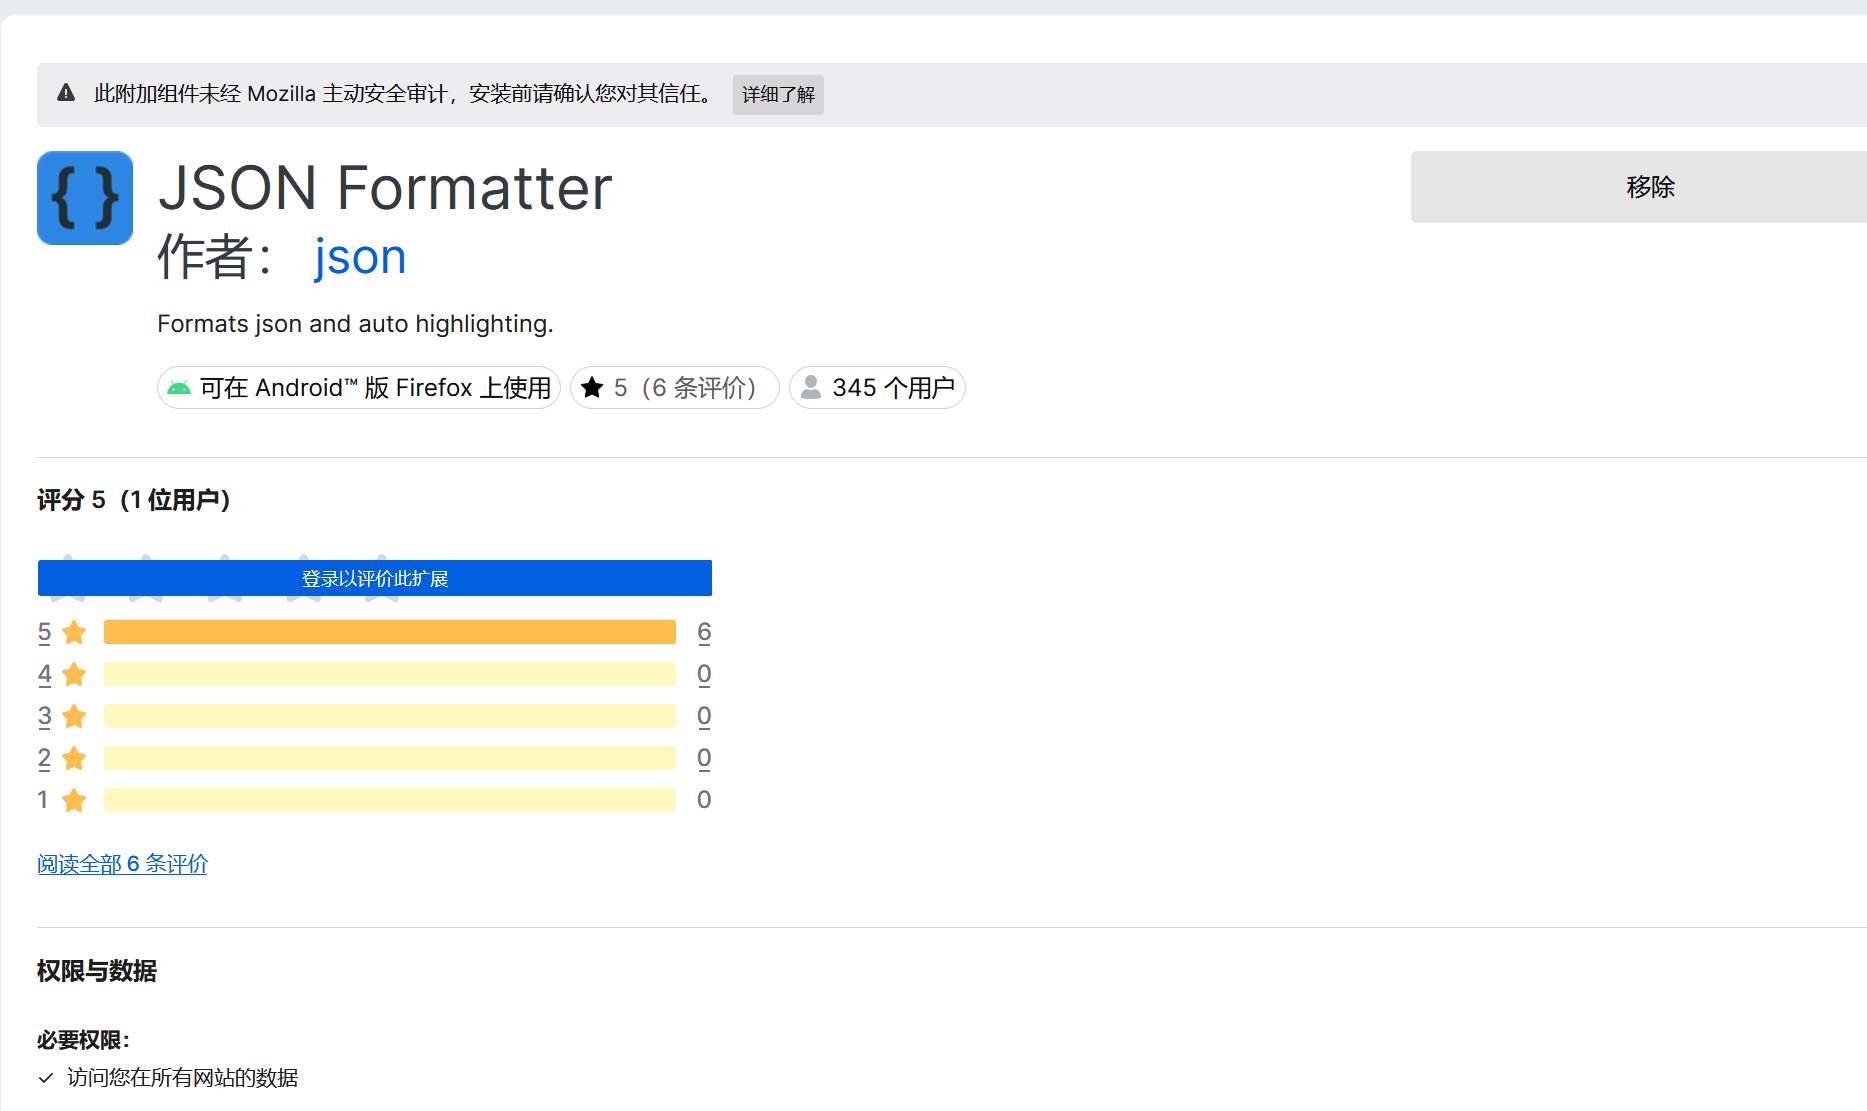The height and width of the screenshot is (1111, 1867).
Task: Click the star icon in the 5-star row
Action: coord(74,632)
